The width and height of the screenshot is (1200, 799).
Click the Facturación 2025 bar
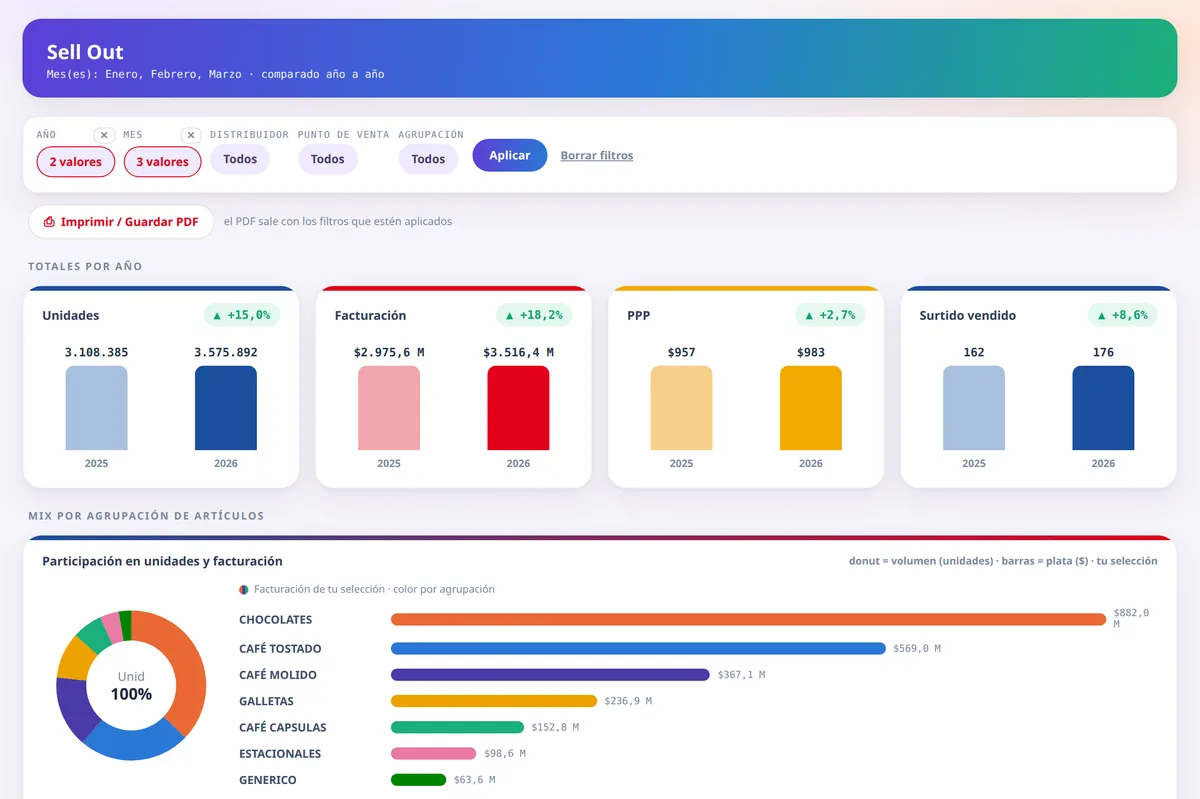(x=389, y=408)
